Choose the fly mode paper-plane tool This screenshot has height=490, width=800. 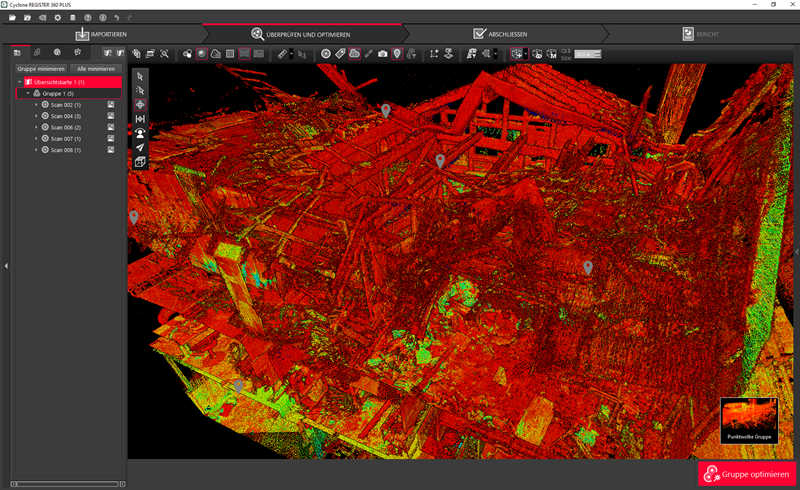140,147
